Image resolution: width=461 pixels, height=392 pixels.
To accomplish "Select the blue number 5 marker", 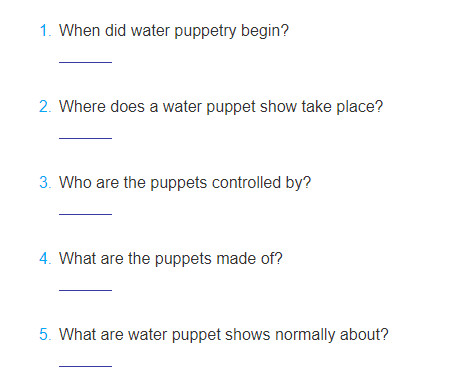I will coord(45,335).
